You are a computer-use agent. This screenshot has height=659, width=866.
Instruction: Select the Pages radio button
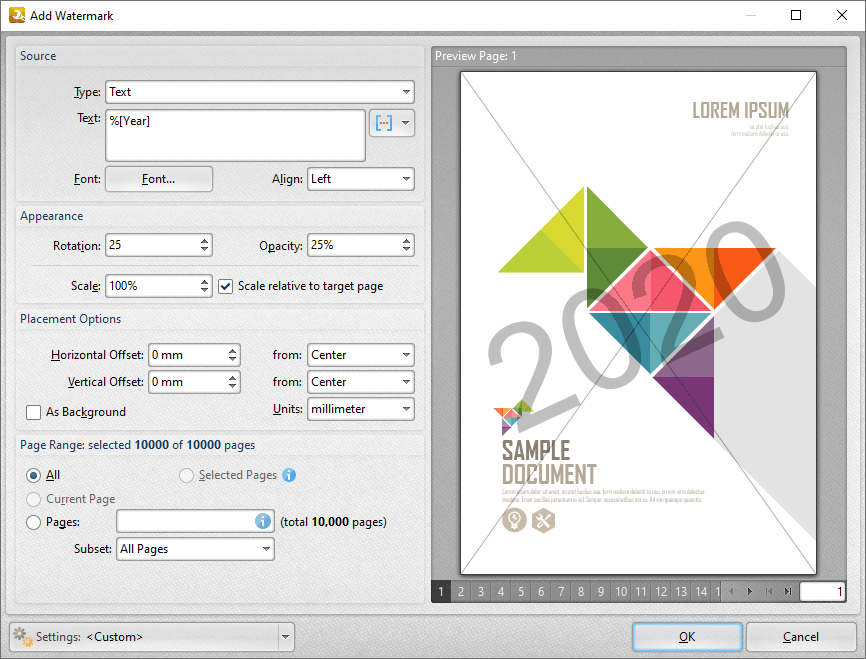tap(34, 522)
